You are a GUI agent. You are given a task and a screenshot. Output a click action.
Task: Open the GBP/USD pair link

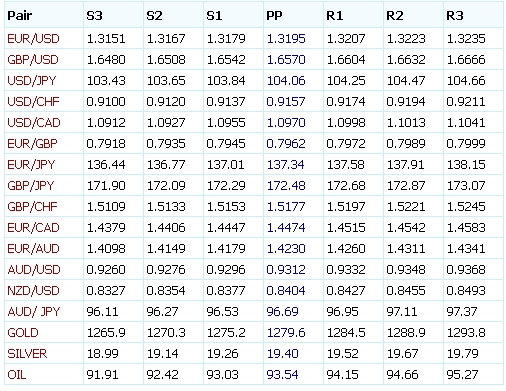coord(33,60)
